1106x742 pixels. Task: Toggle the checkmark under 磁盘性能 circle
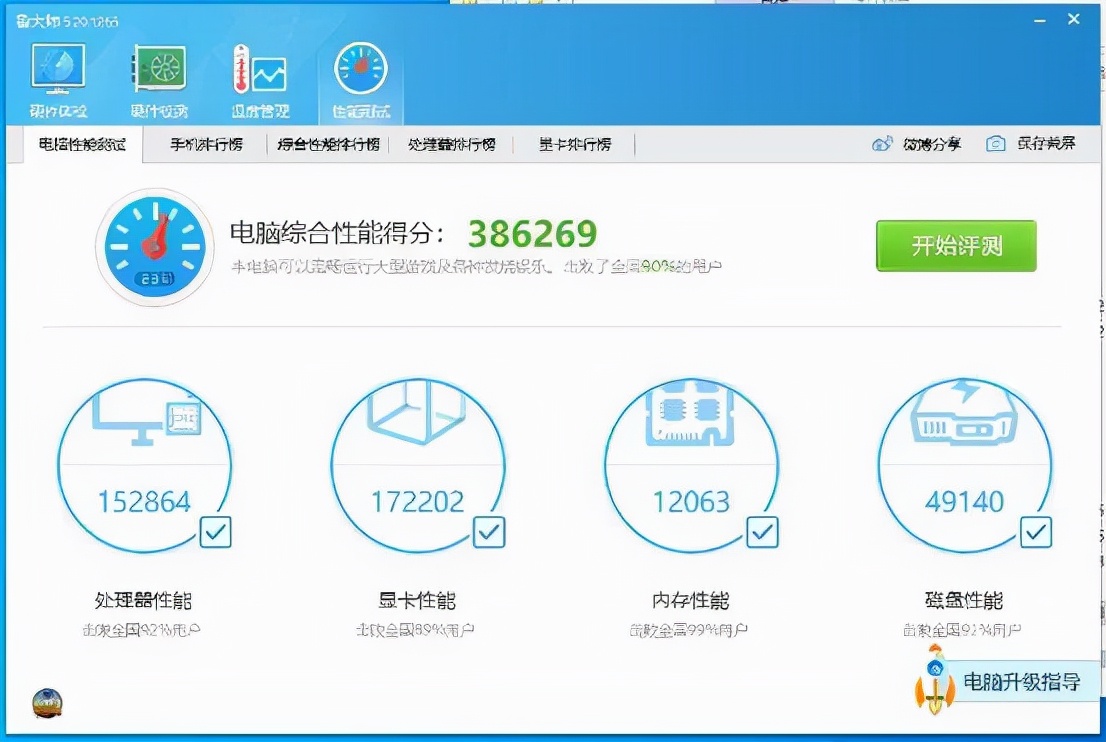tap(1036, 534)
